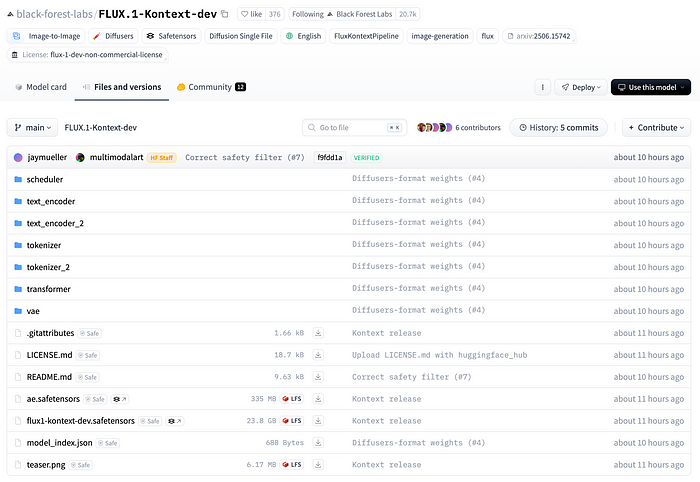Open Upload LICENSE.md with huggingface_hub commit
700x482 pixels.
pyautogui.click(x=439, y=355)
